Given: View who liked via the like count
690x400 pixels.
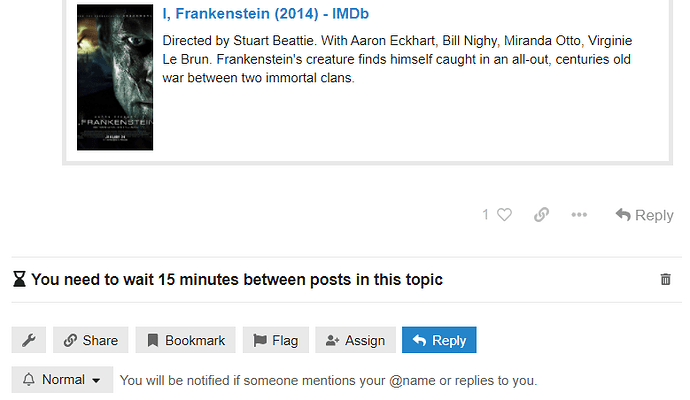Looking at the screenshot, I should point(486,215).
